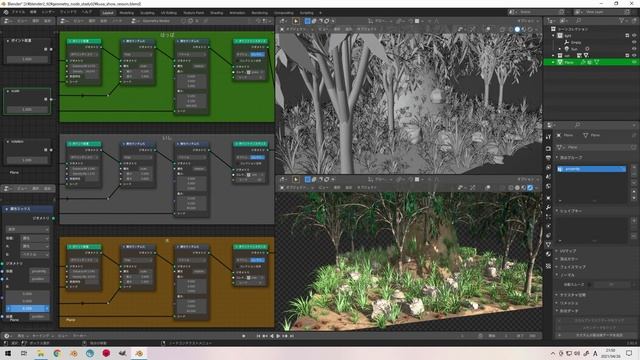Select the proximity vertex group entry

591,169
